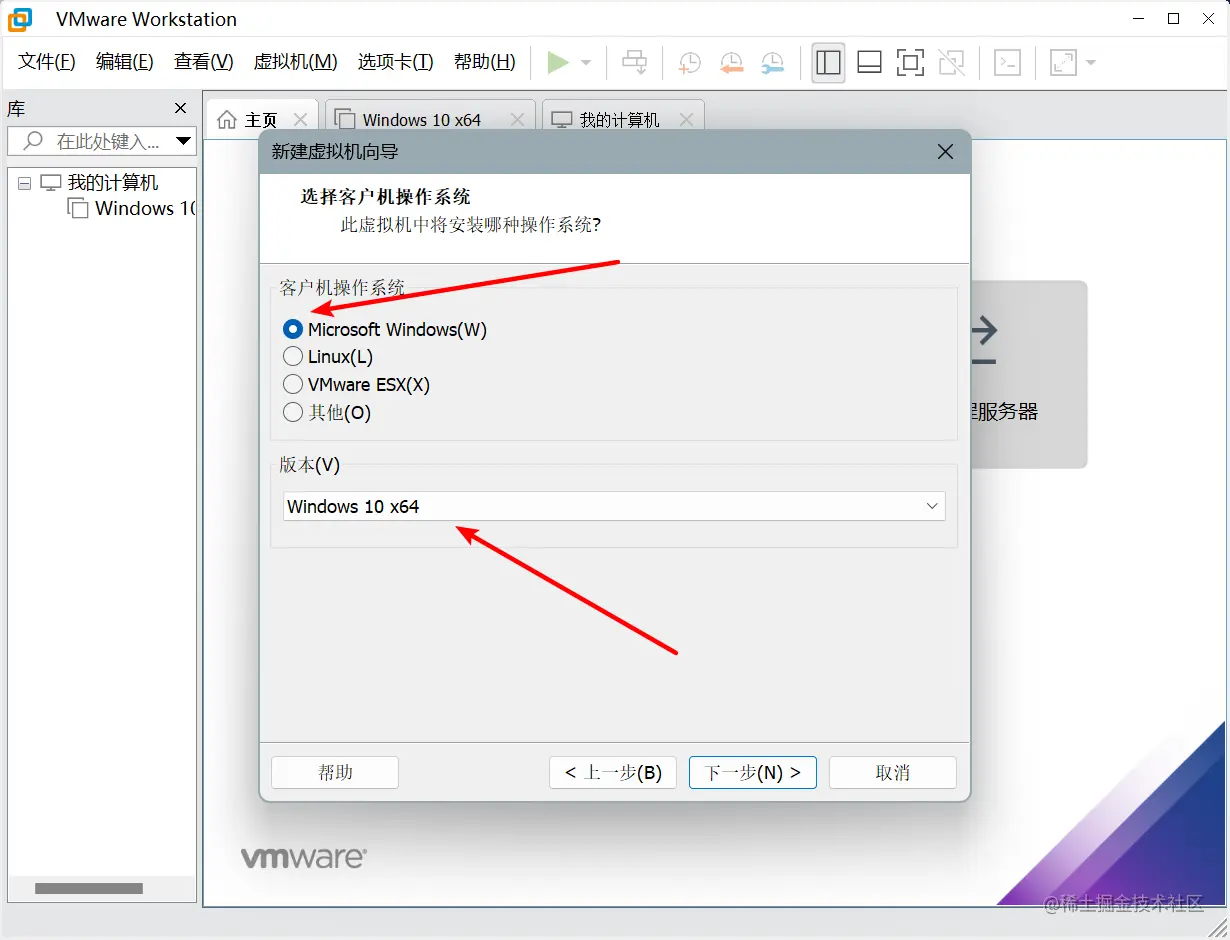Open the 查看(V) menu
The height and width of the screenshot is (940, 1230).
(203, 62)
